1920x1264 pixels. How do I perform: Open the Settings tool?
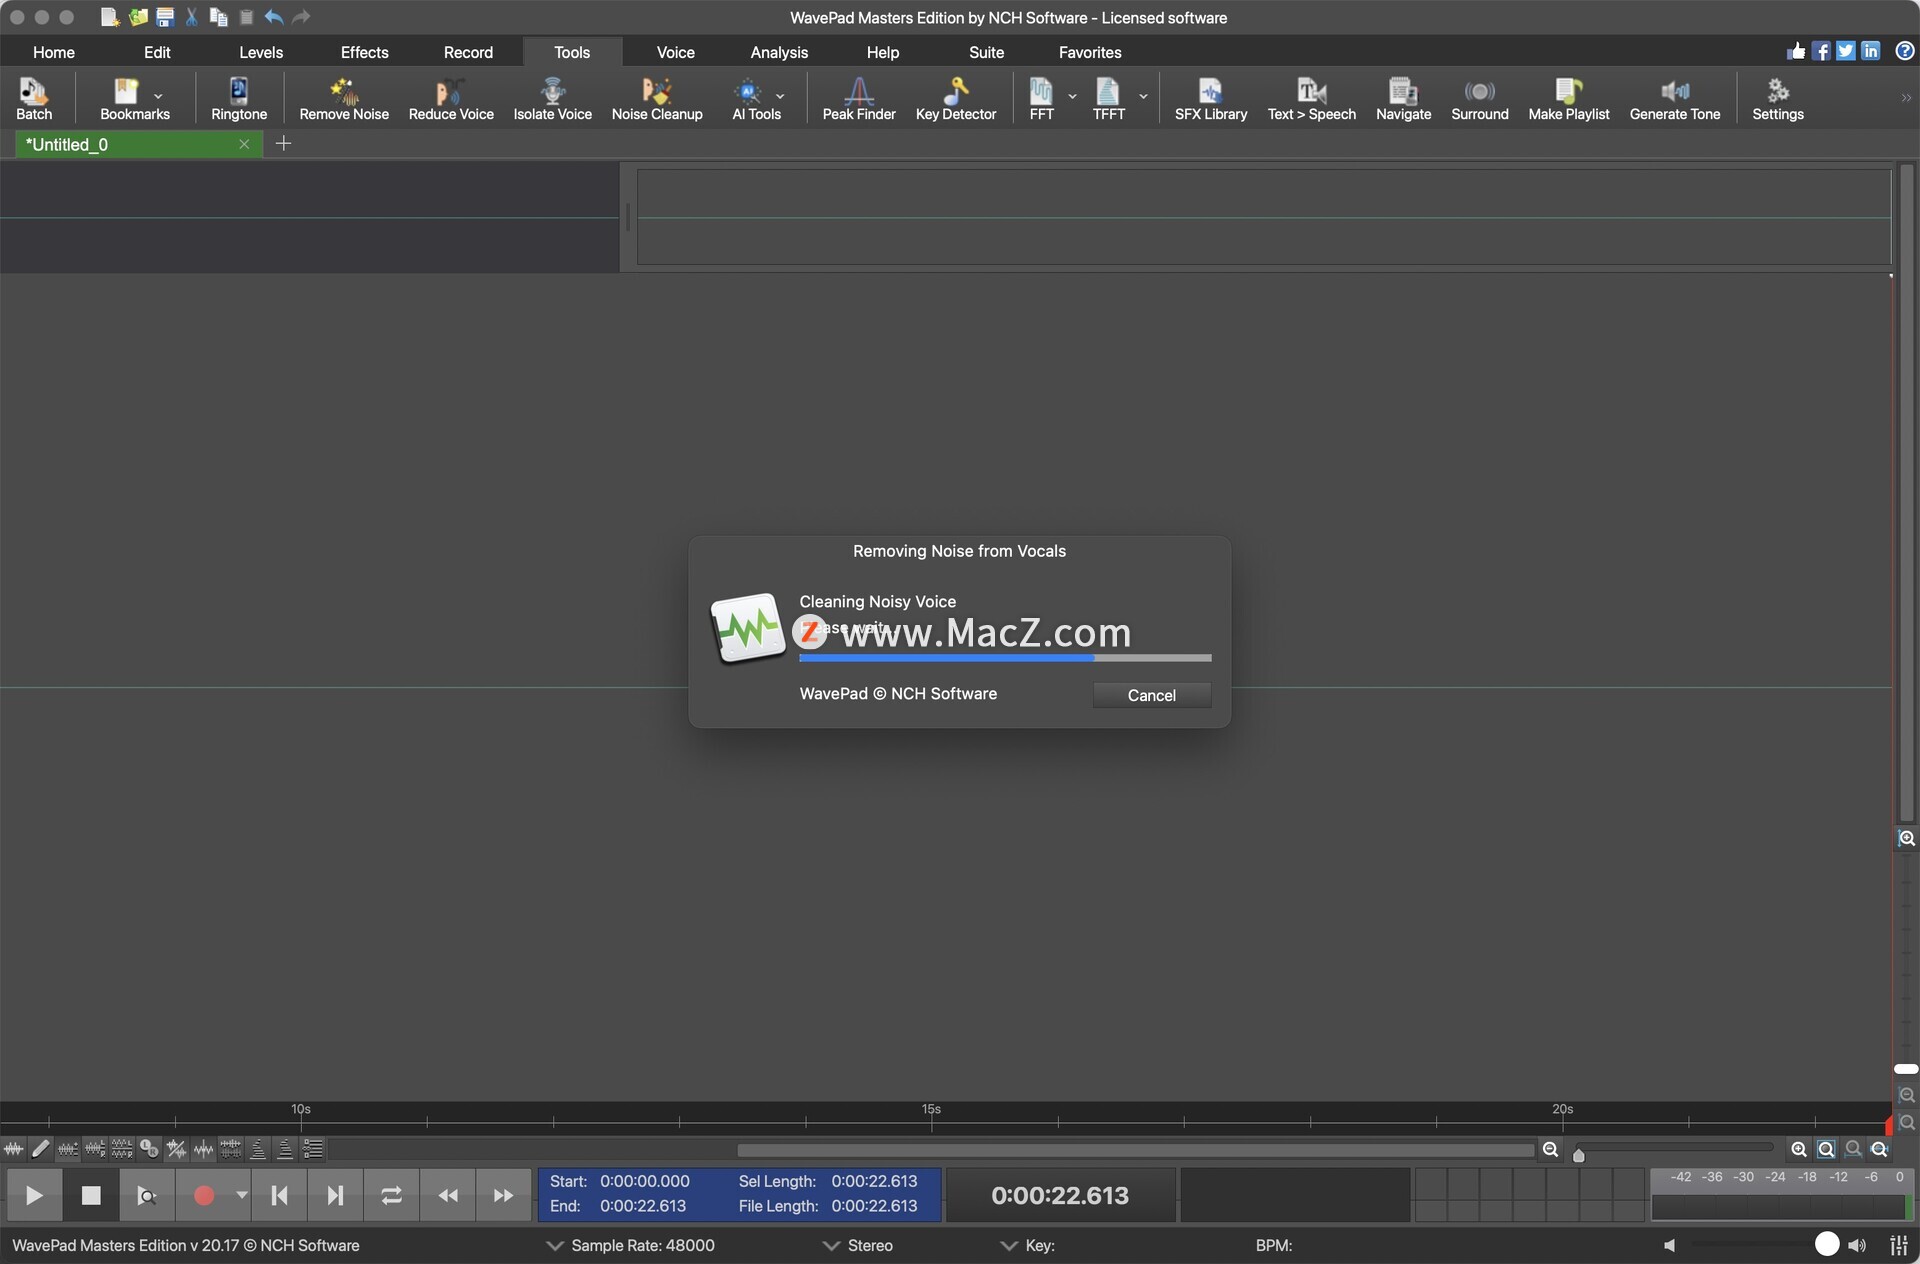(1778, 99)
